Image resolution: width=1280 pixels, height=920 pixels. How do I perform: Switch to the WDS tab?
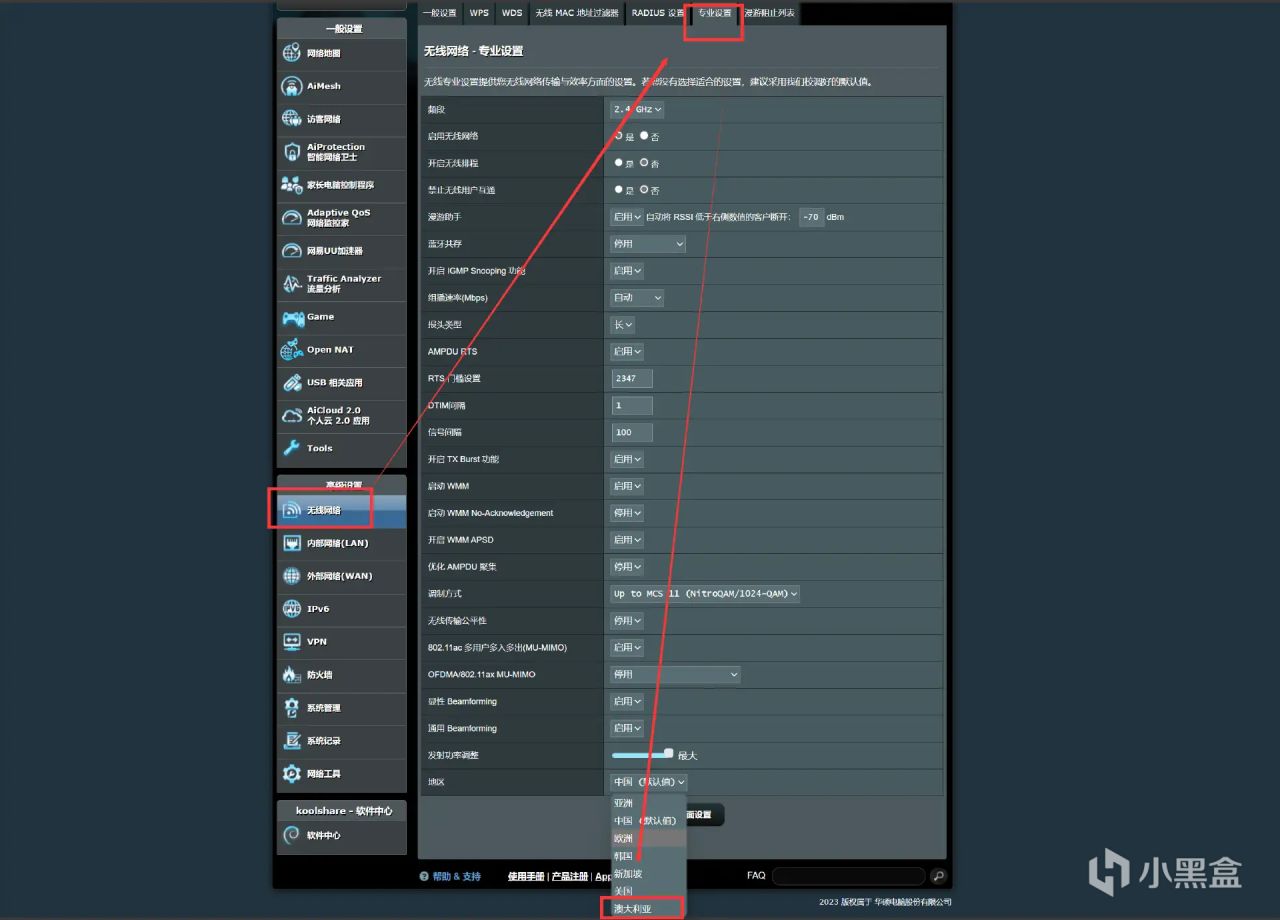[512, 13]
